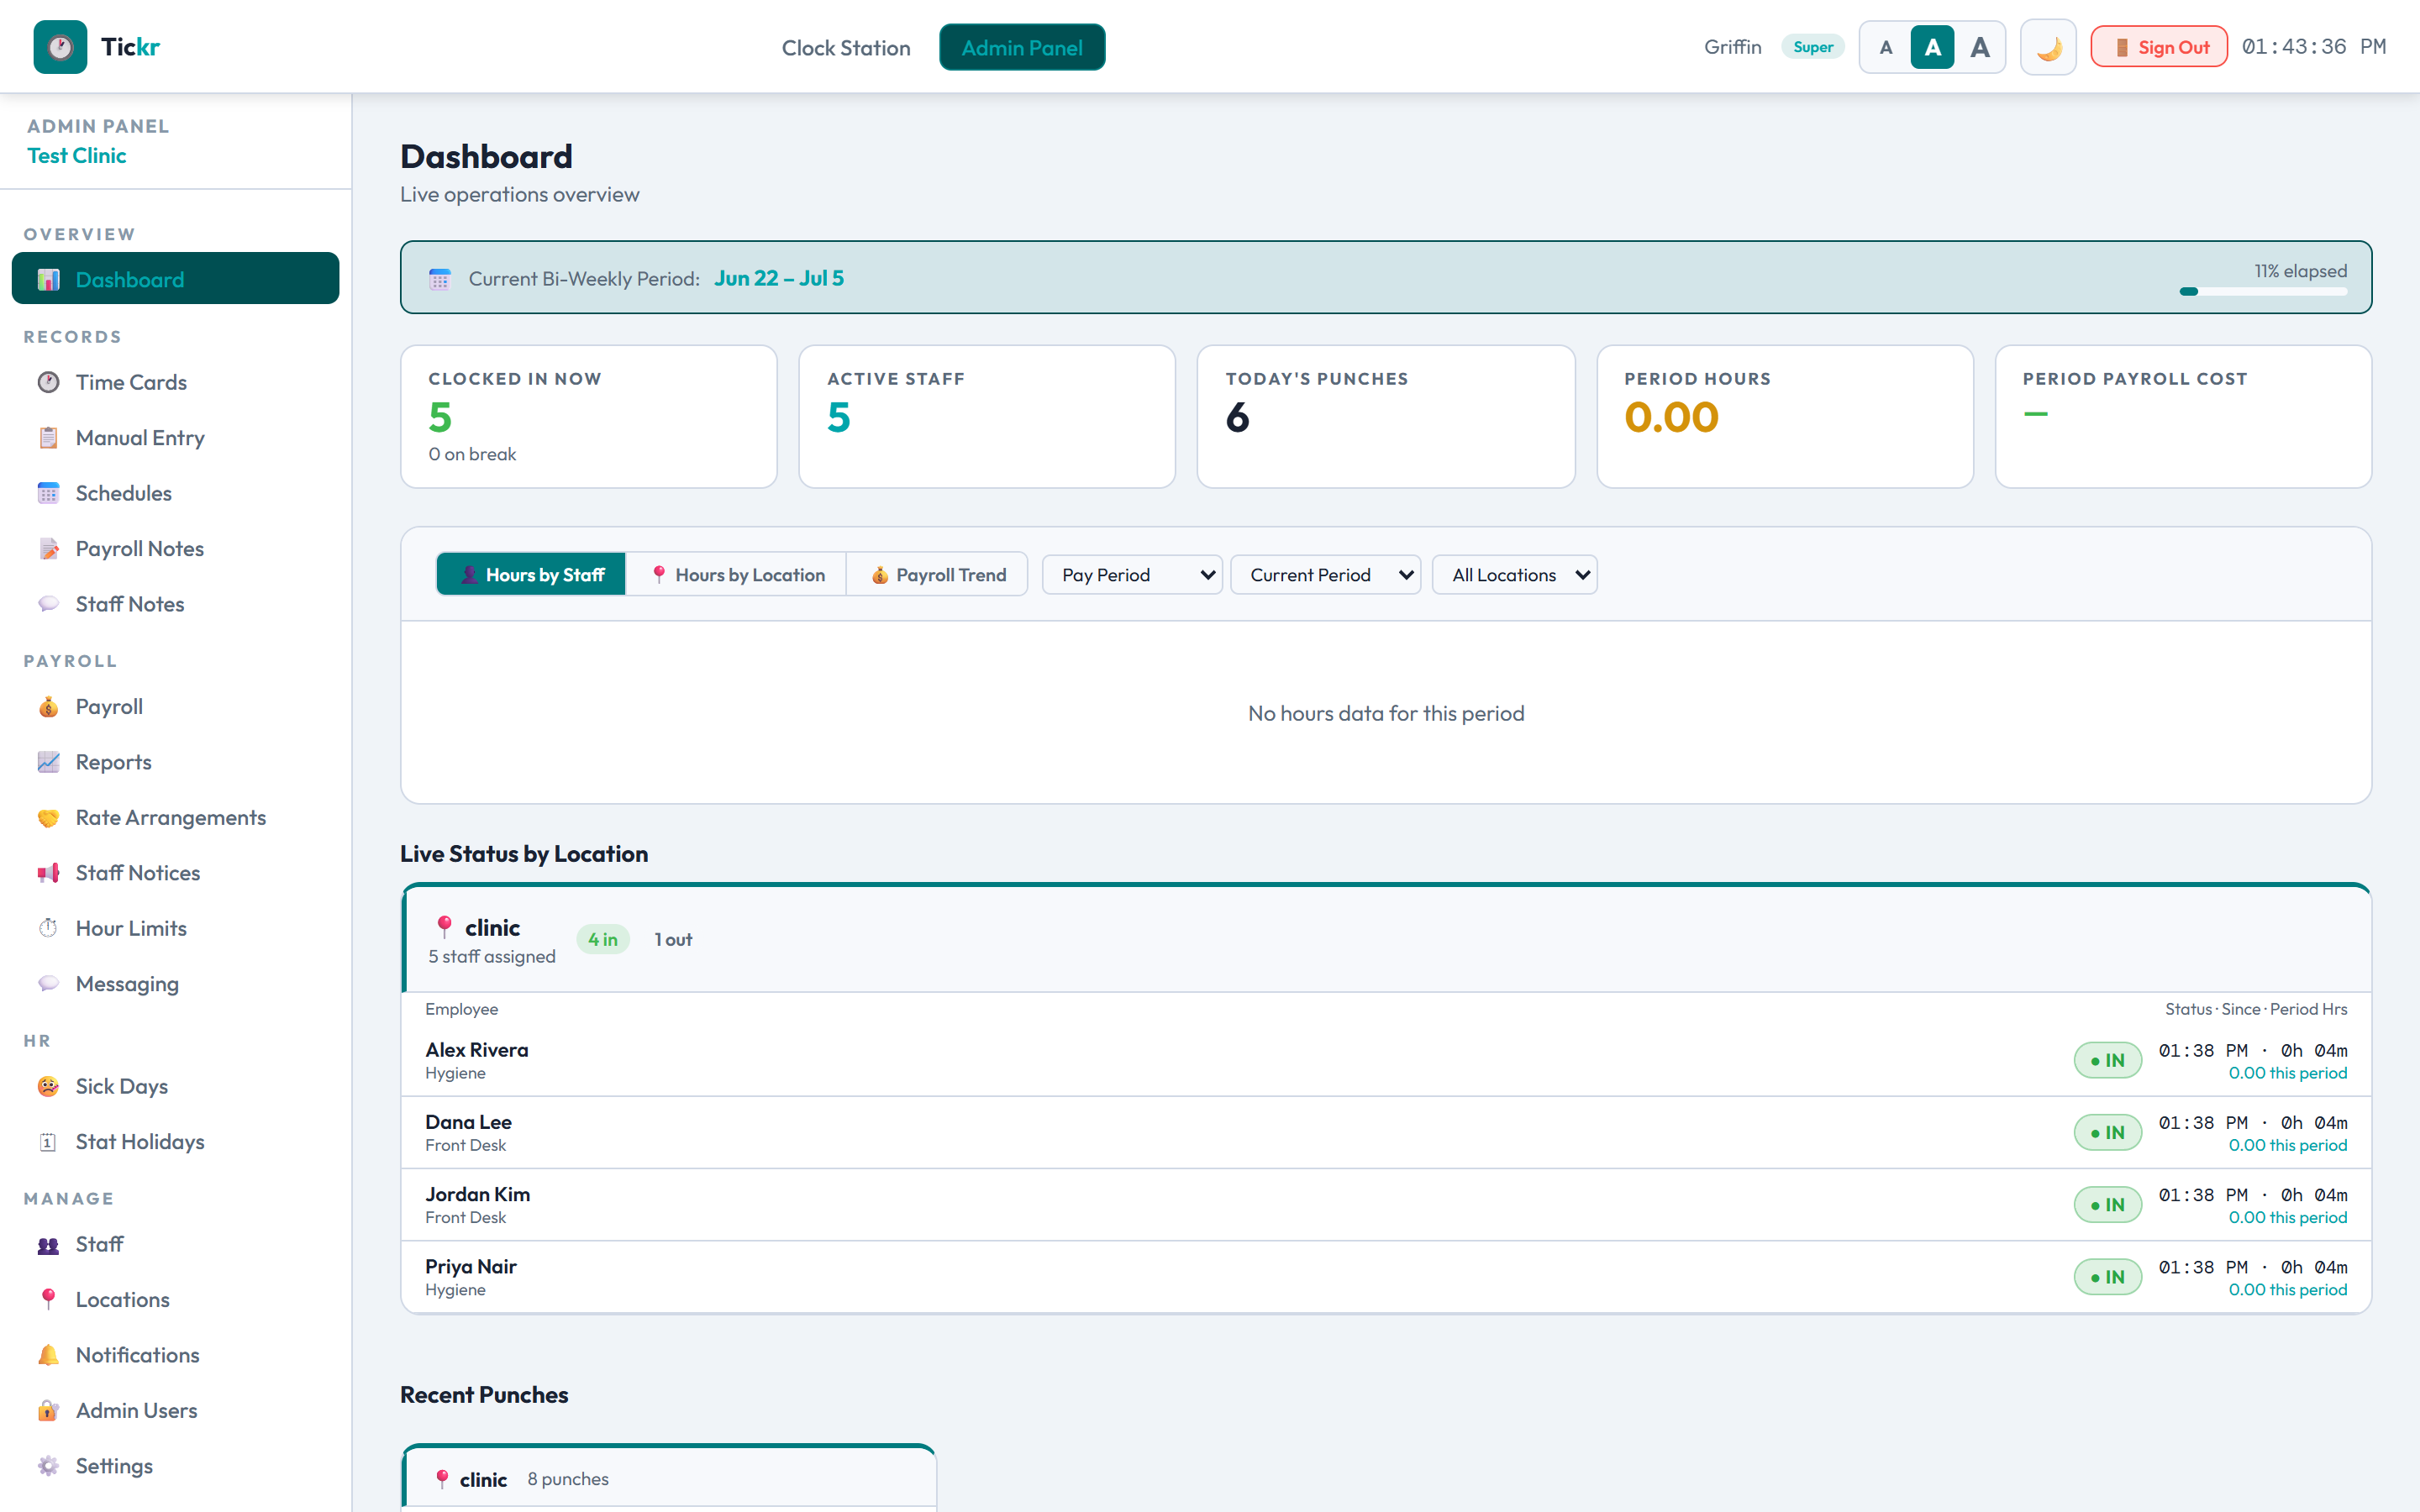Select the medium font size A
2420x1512 pixels.
pos(1932,47)
